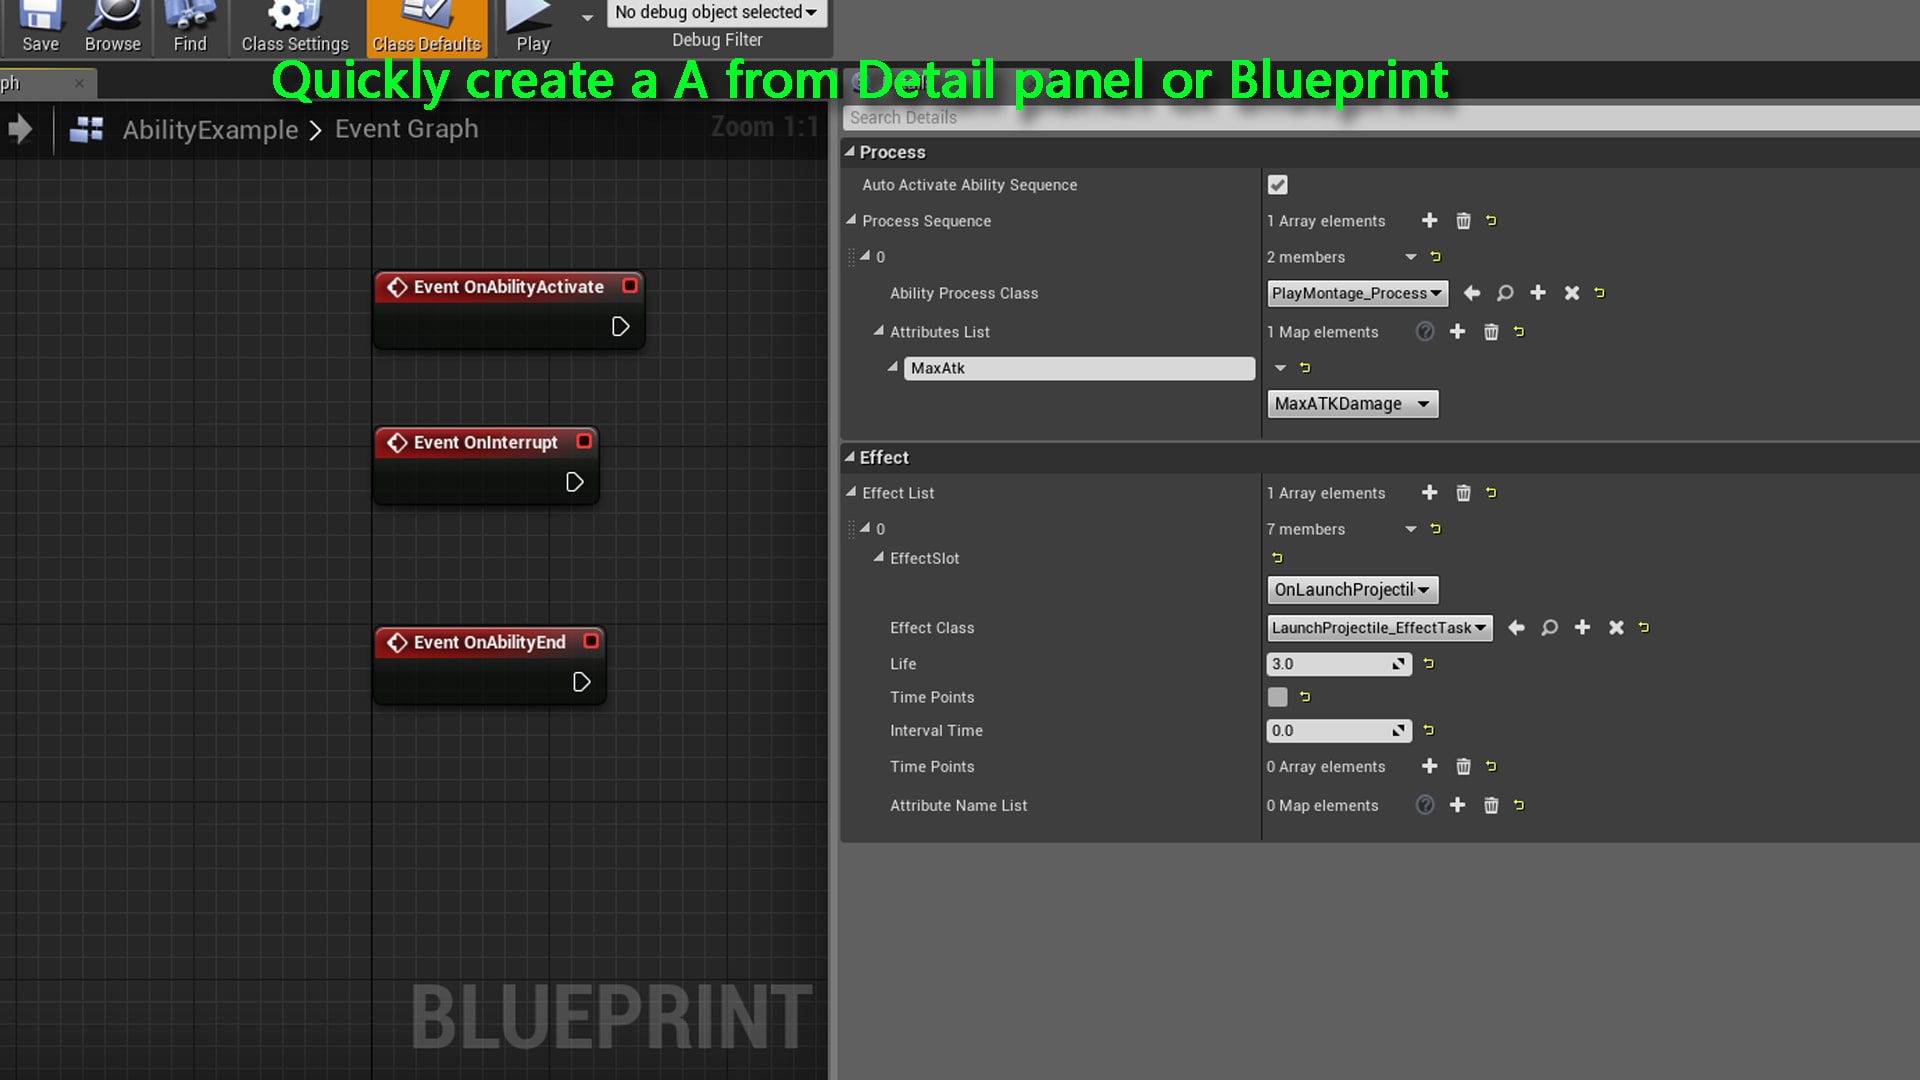Add an element to the Process Sequence array
Image resolution: width=1920 pixels, height=1080 pixels.
click(x=1429, y=220)
